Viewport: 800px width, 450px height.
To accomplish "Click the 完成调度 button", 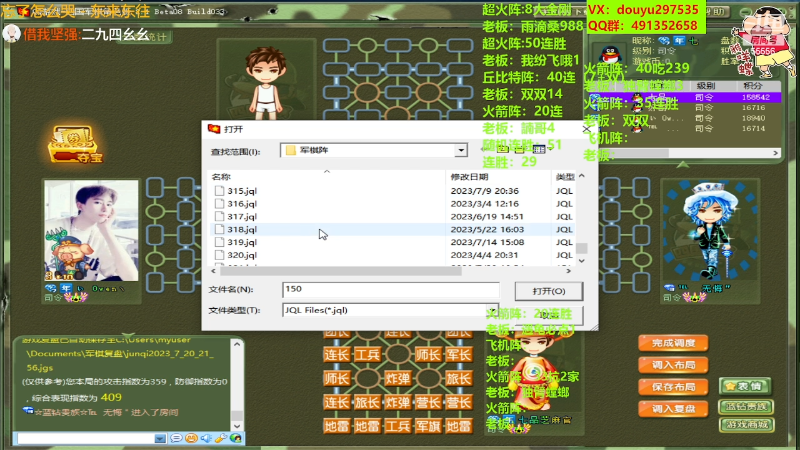I will [673, 343].
